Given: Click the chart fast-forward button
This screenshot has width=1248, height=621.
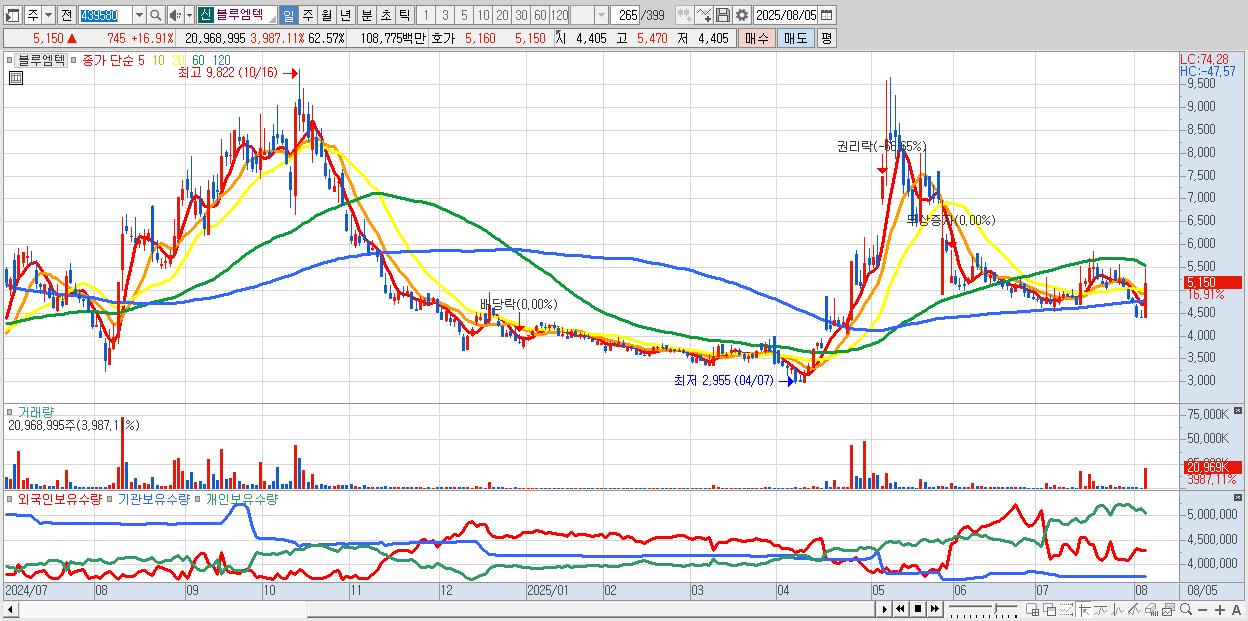Looking at the screenshot, I should point(935,609).
